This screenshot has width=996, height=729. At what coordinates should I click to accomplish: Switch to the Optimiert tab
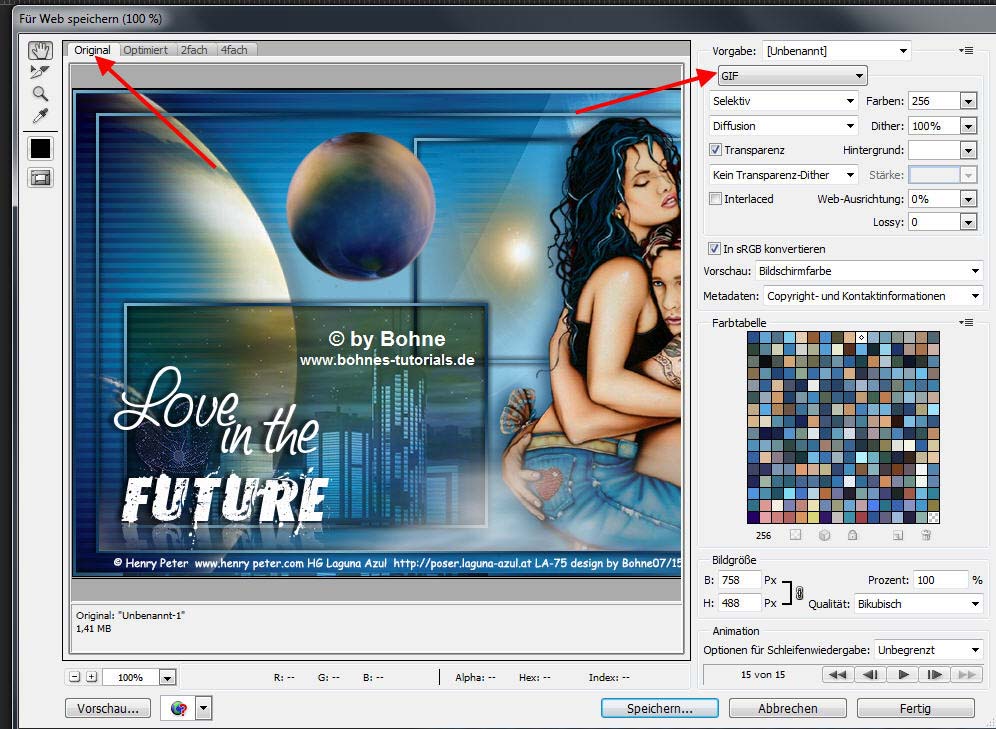(146, 50)
